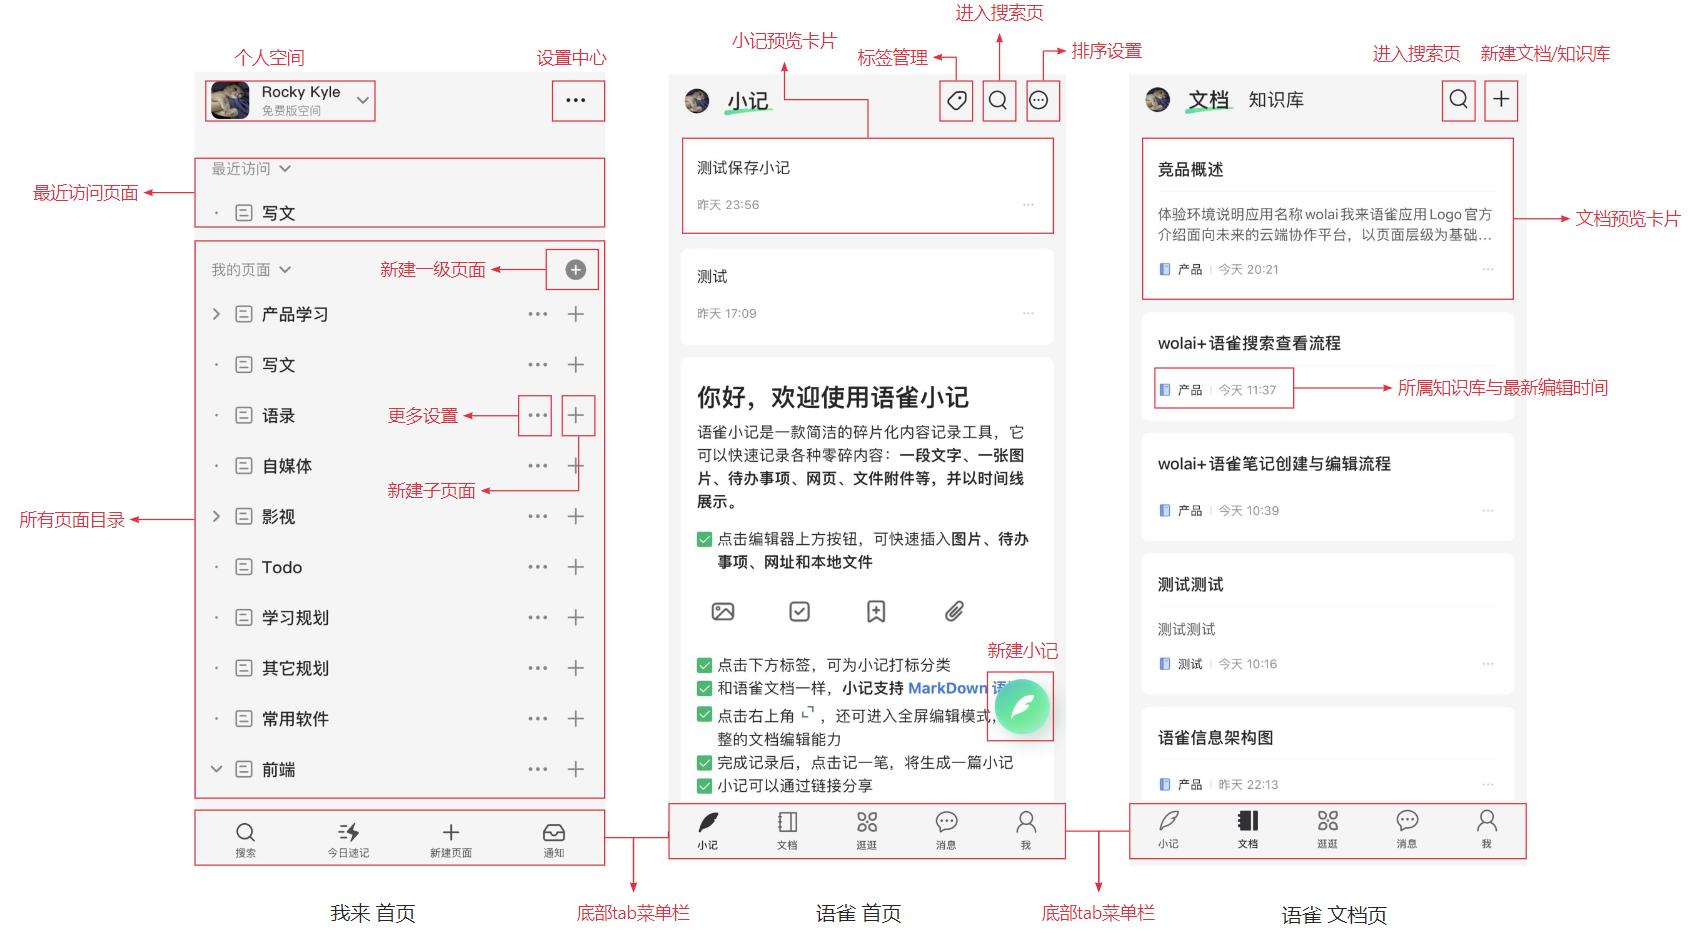This screenshot has height=943, width=1695.
Task: Open the user avatar on 文档 page
Action: point(1158,99)
